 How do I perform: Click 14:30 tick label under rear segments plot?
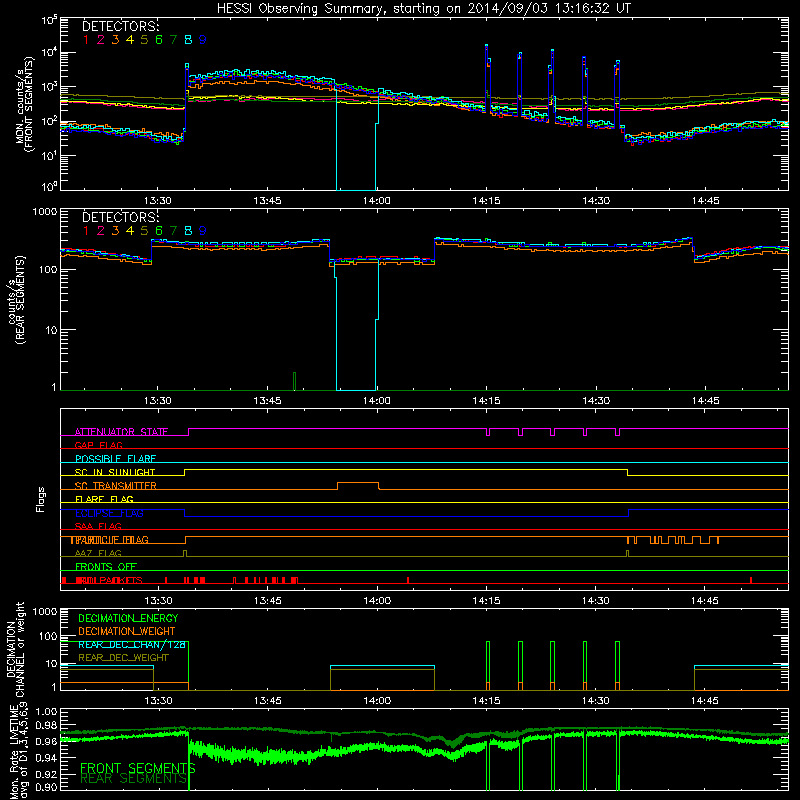[x=596, y=401]
